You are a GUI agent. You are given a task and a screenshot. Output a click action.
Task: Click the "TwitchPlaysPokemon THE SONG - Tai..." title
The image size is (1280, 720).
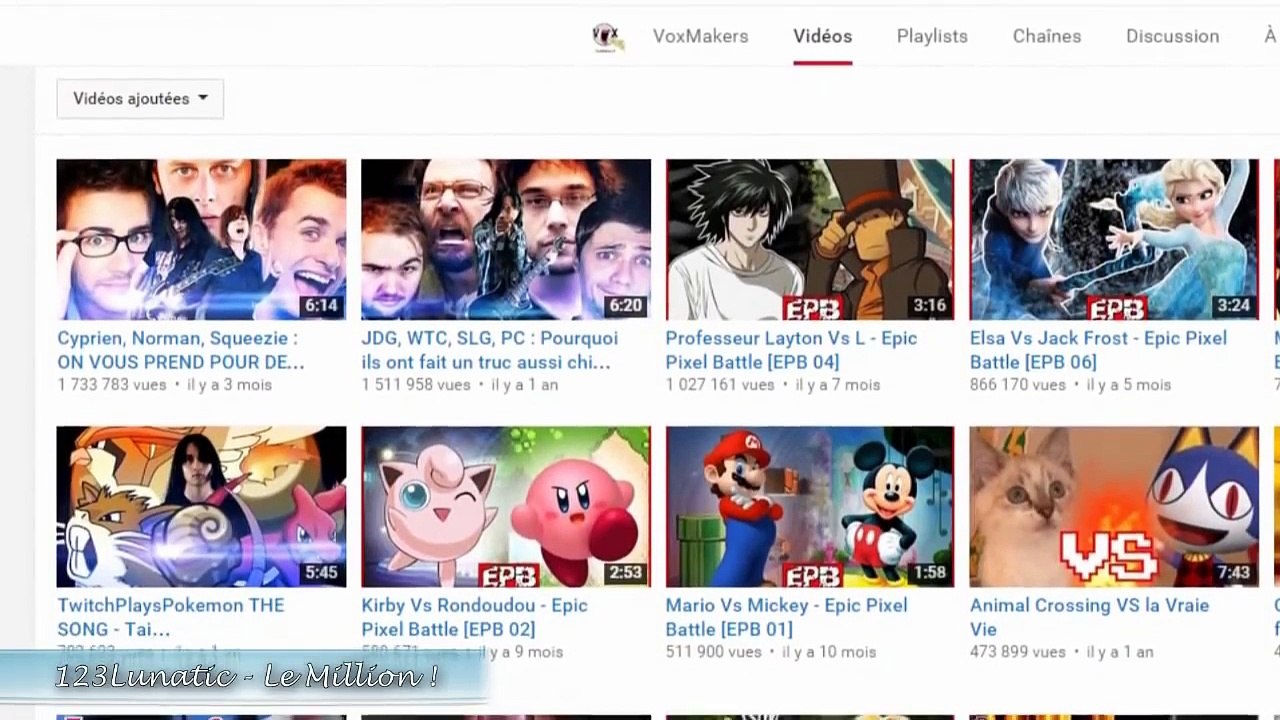coord(171,617)
